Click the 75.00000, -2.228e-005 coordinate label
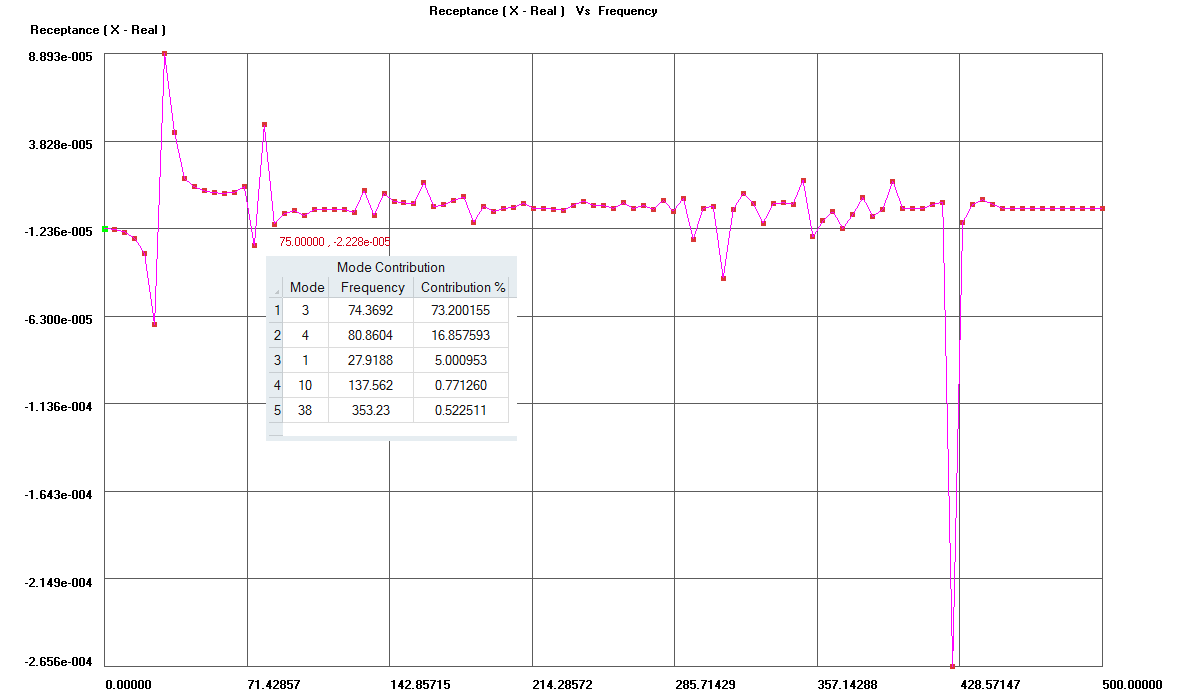 pyautogui.click(x=334, y=242)
